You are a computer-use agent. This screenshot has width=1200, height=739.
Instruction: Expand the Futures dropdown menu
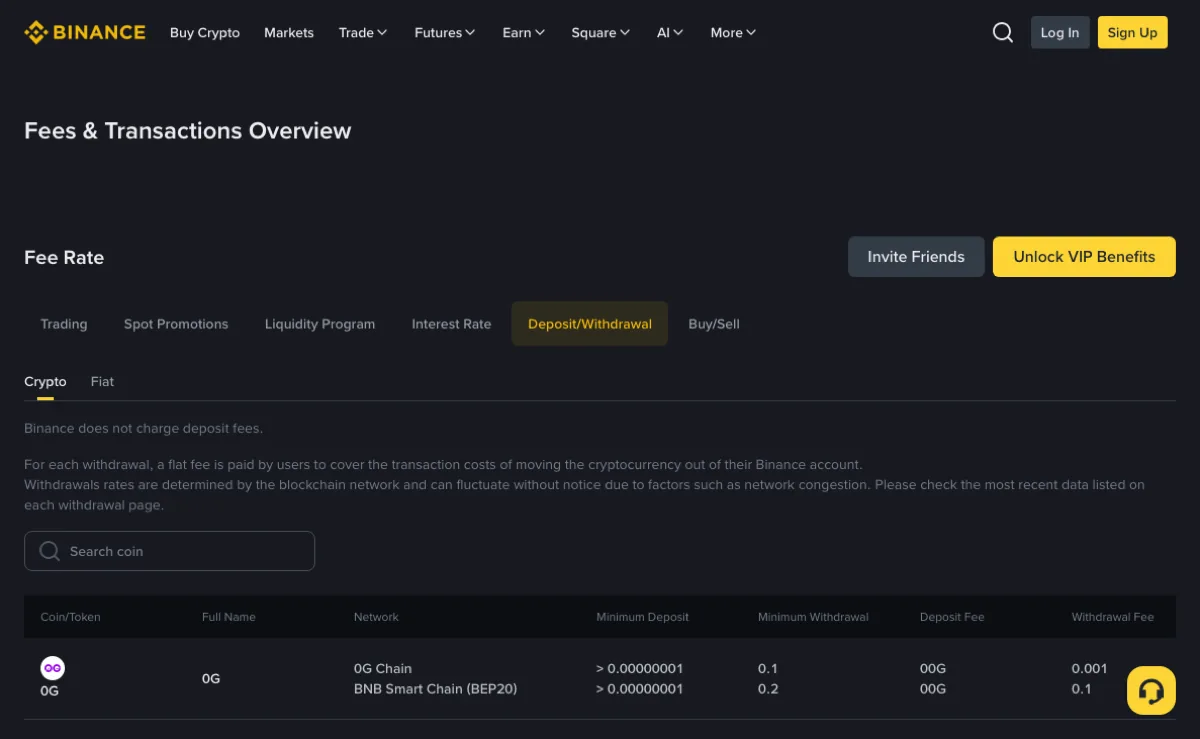coord(445,32)
